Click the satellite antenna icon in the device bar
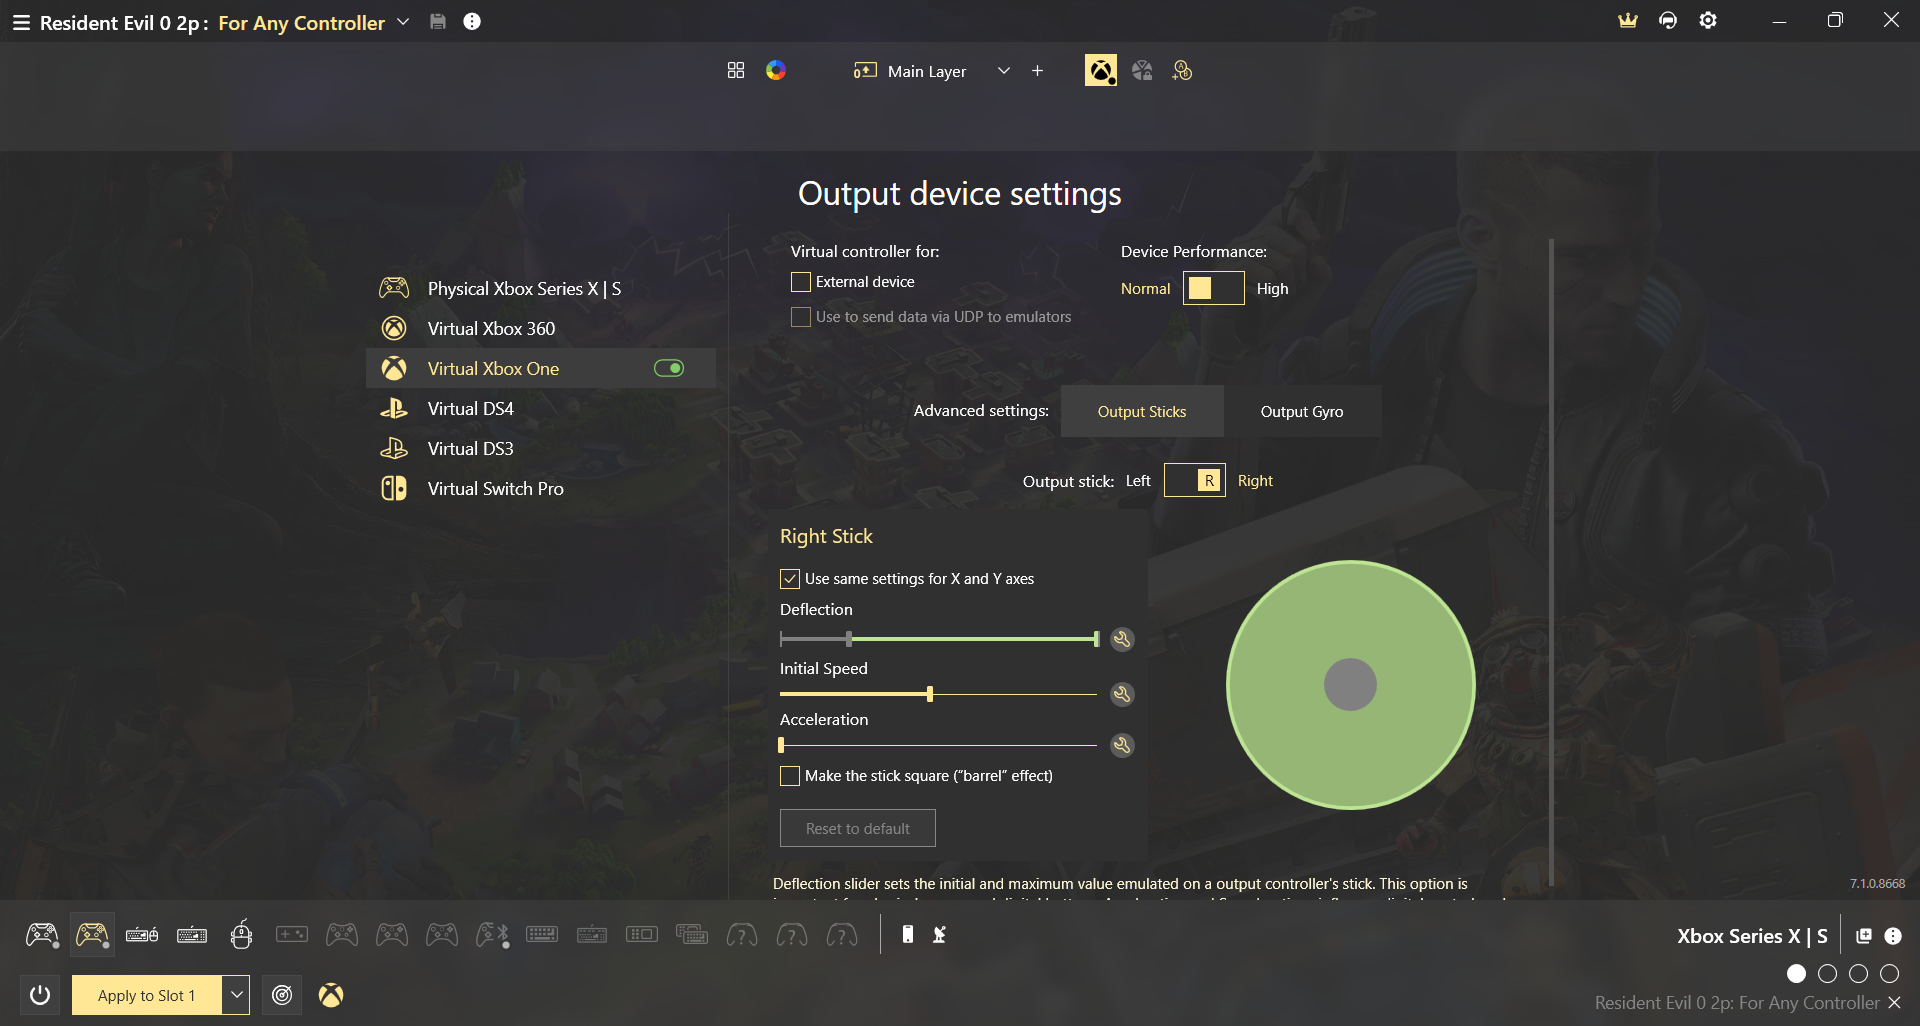 click(x=940, y=934)
